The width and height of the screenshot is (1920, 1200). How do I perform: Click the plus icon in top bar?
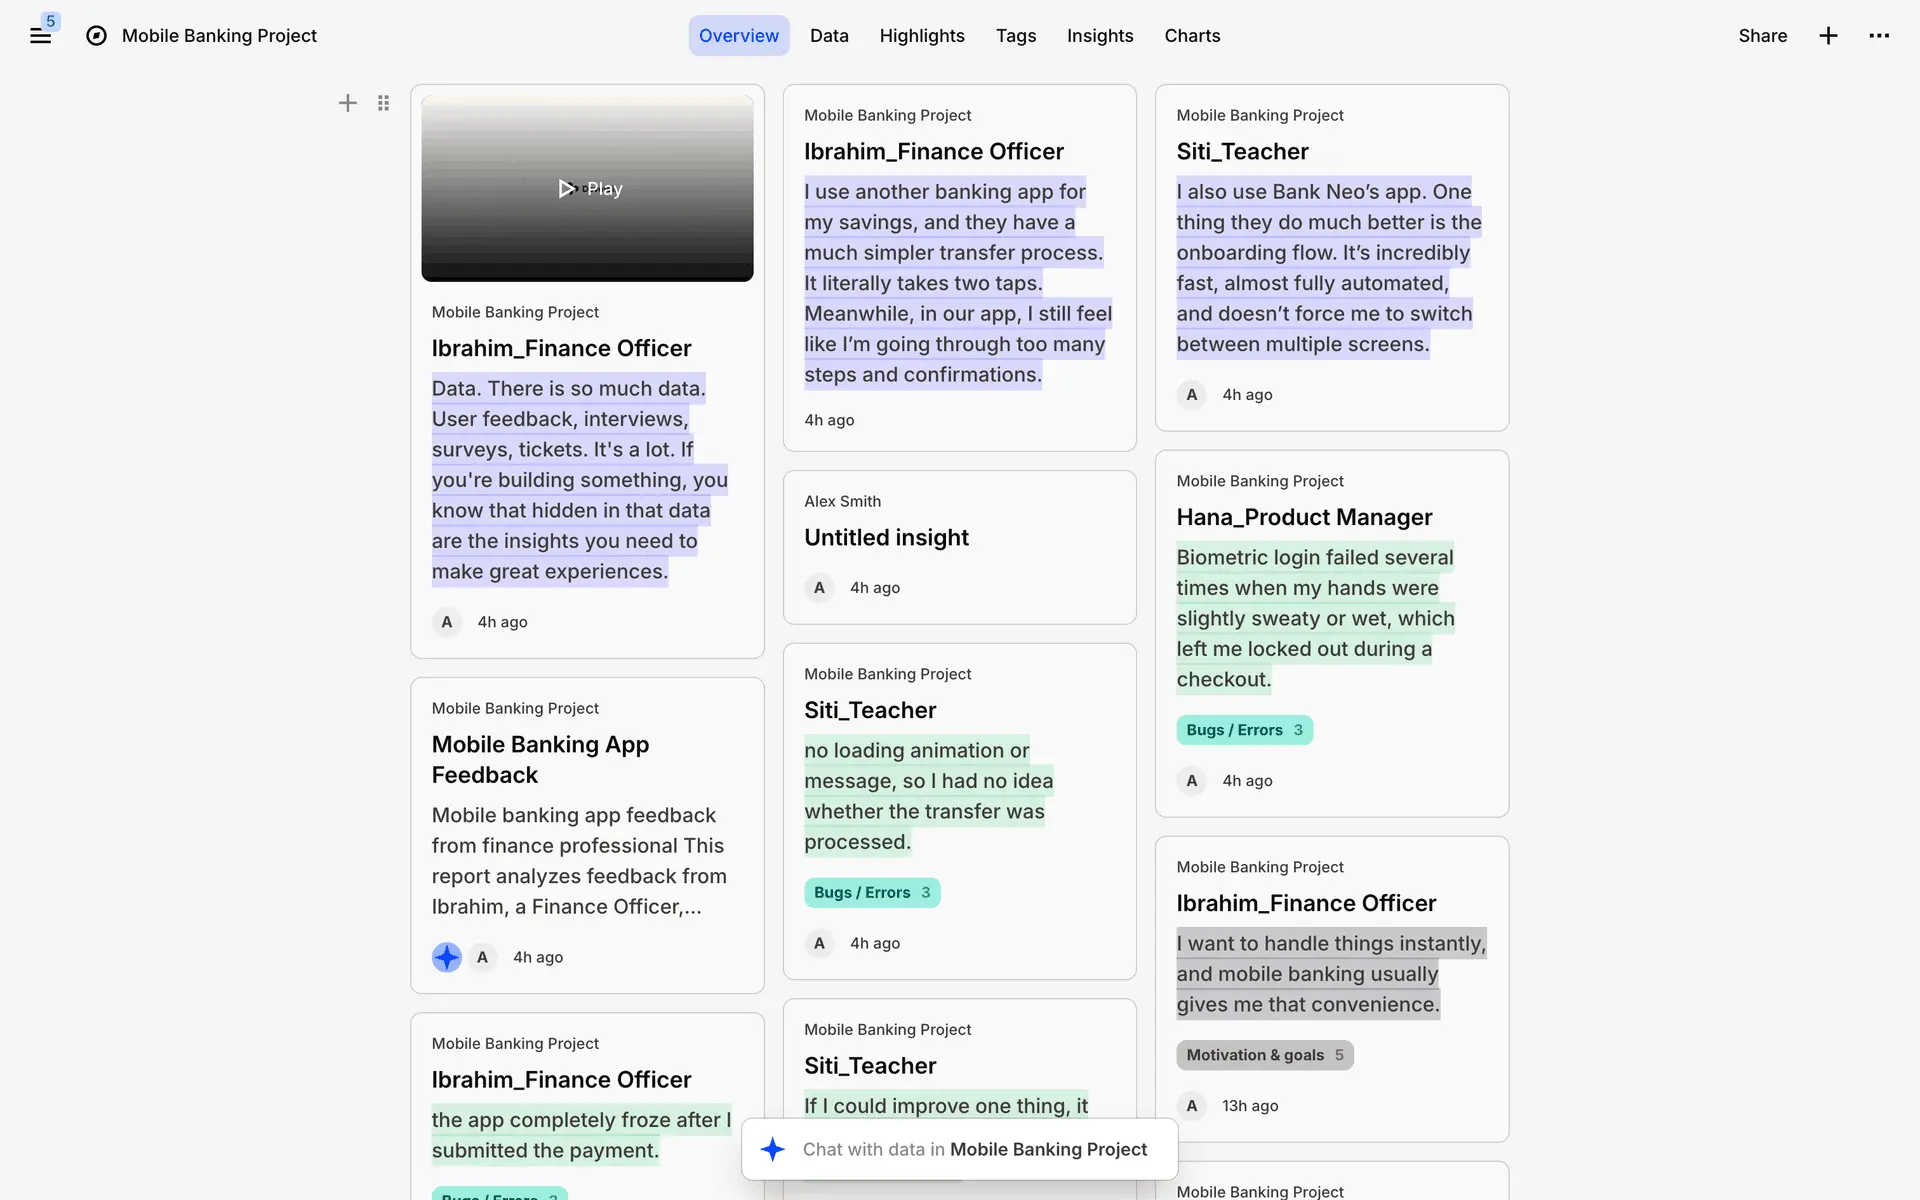tap(1828, 36)
